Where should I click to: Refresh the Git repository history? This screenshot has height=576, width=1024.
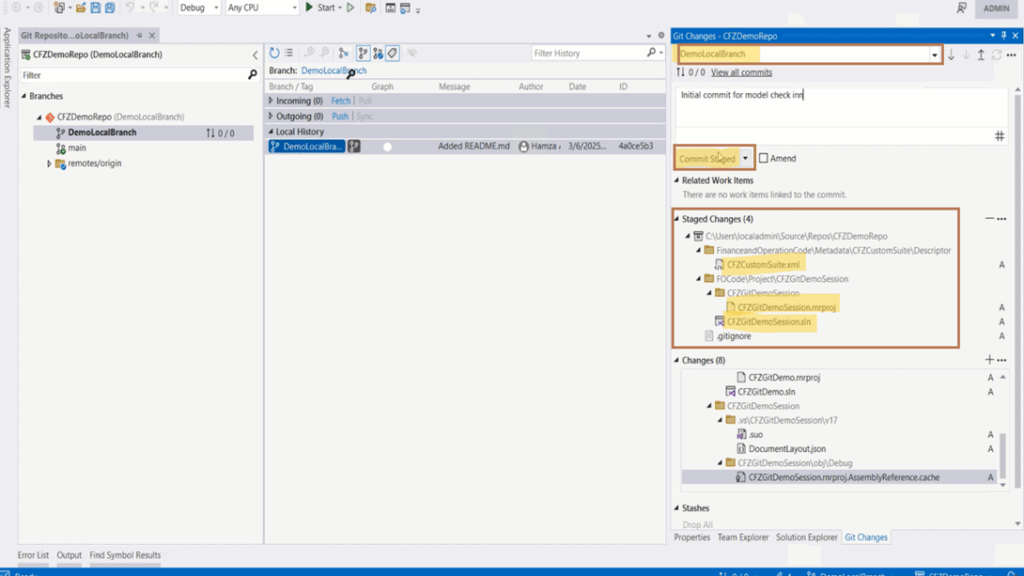[x=274, y=53]
